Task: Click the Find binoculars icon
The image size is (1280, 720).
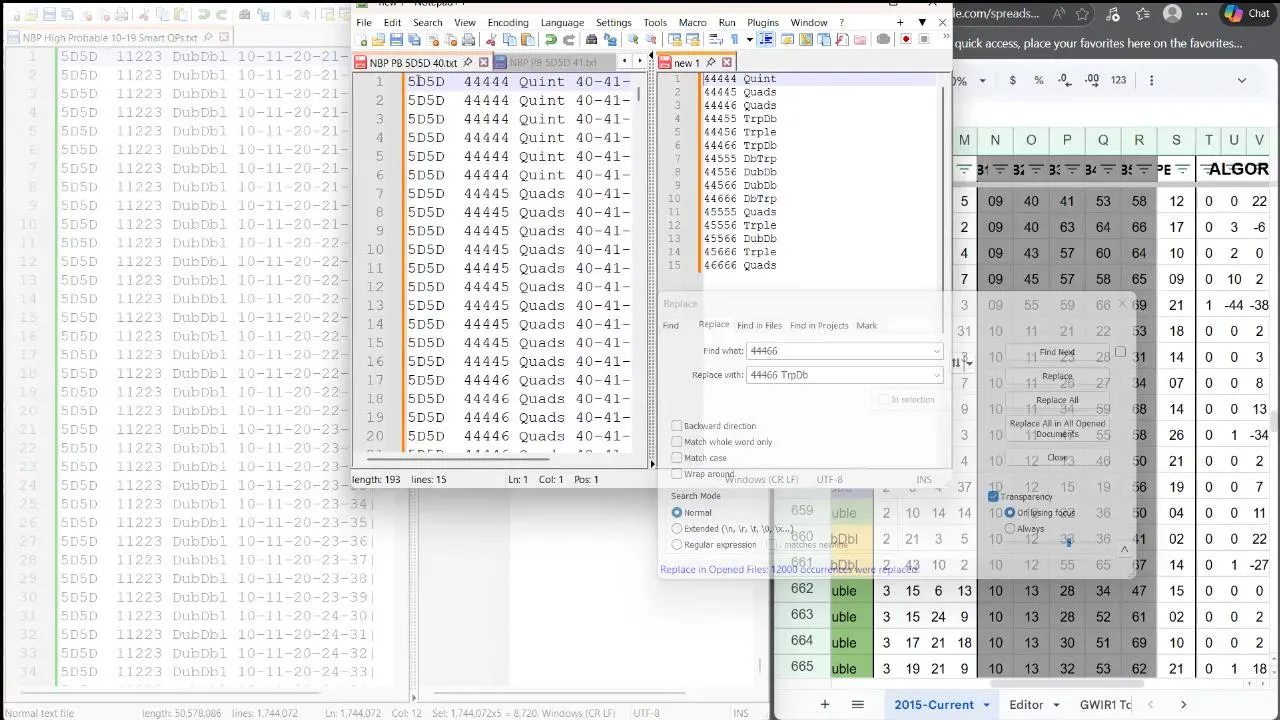Action: coord(591,39)
